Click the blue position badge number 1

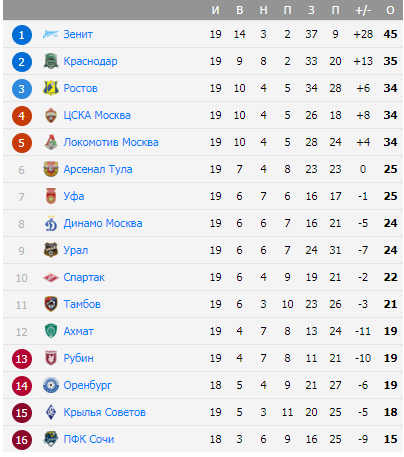(22, 35)
